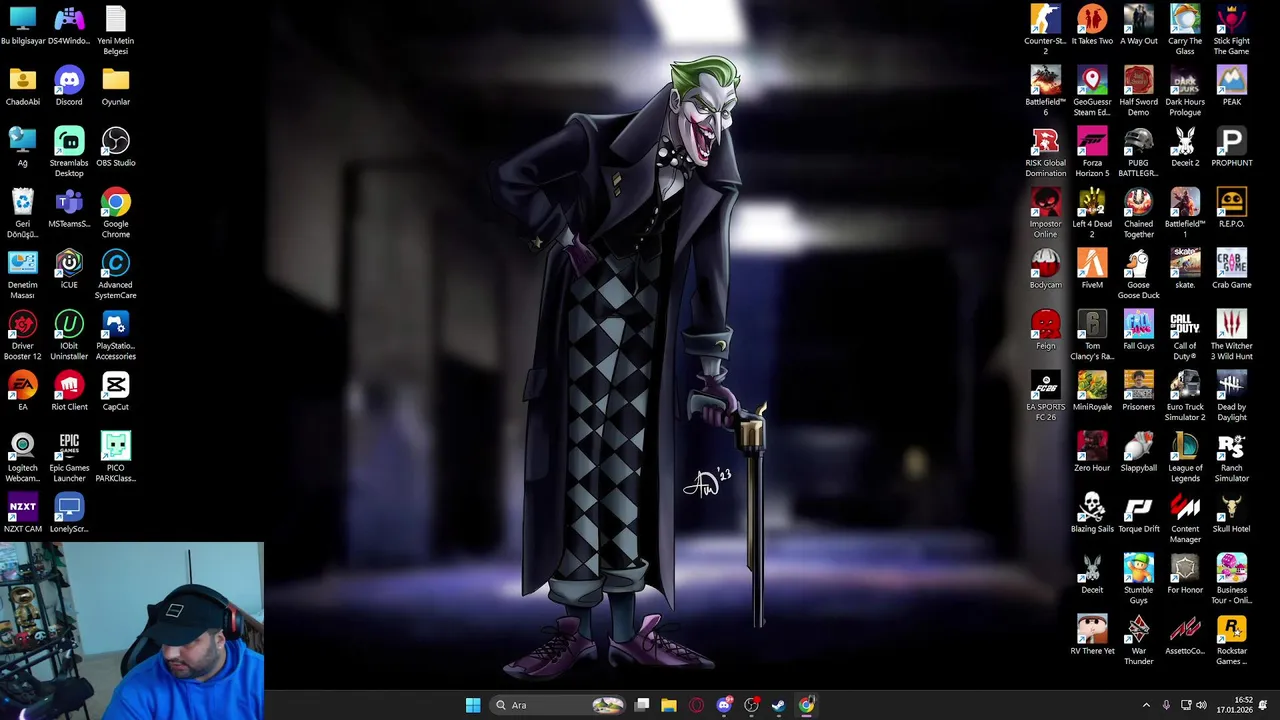Open Stumble Guys shortcut
The width and height of the screenshot is (1280, 720).
(x=1138, y=580)
